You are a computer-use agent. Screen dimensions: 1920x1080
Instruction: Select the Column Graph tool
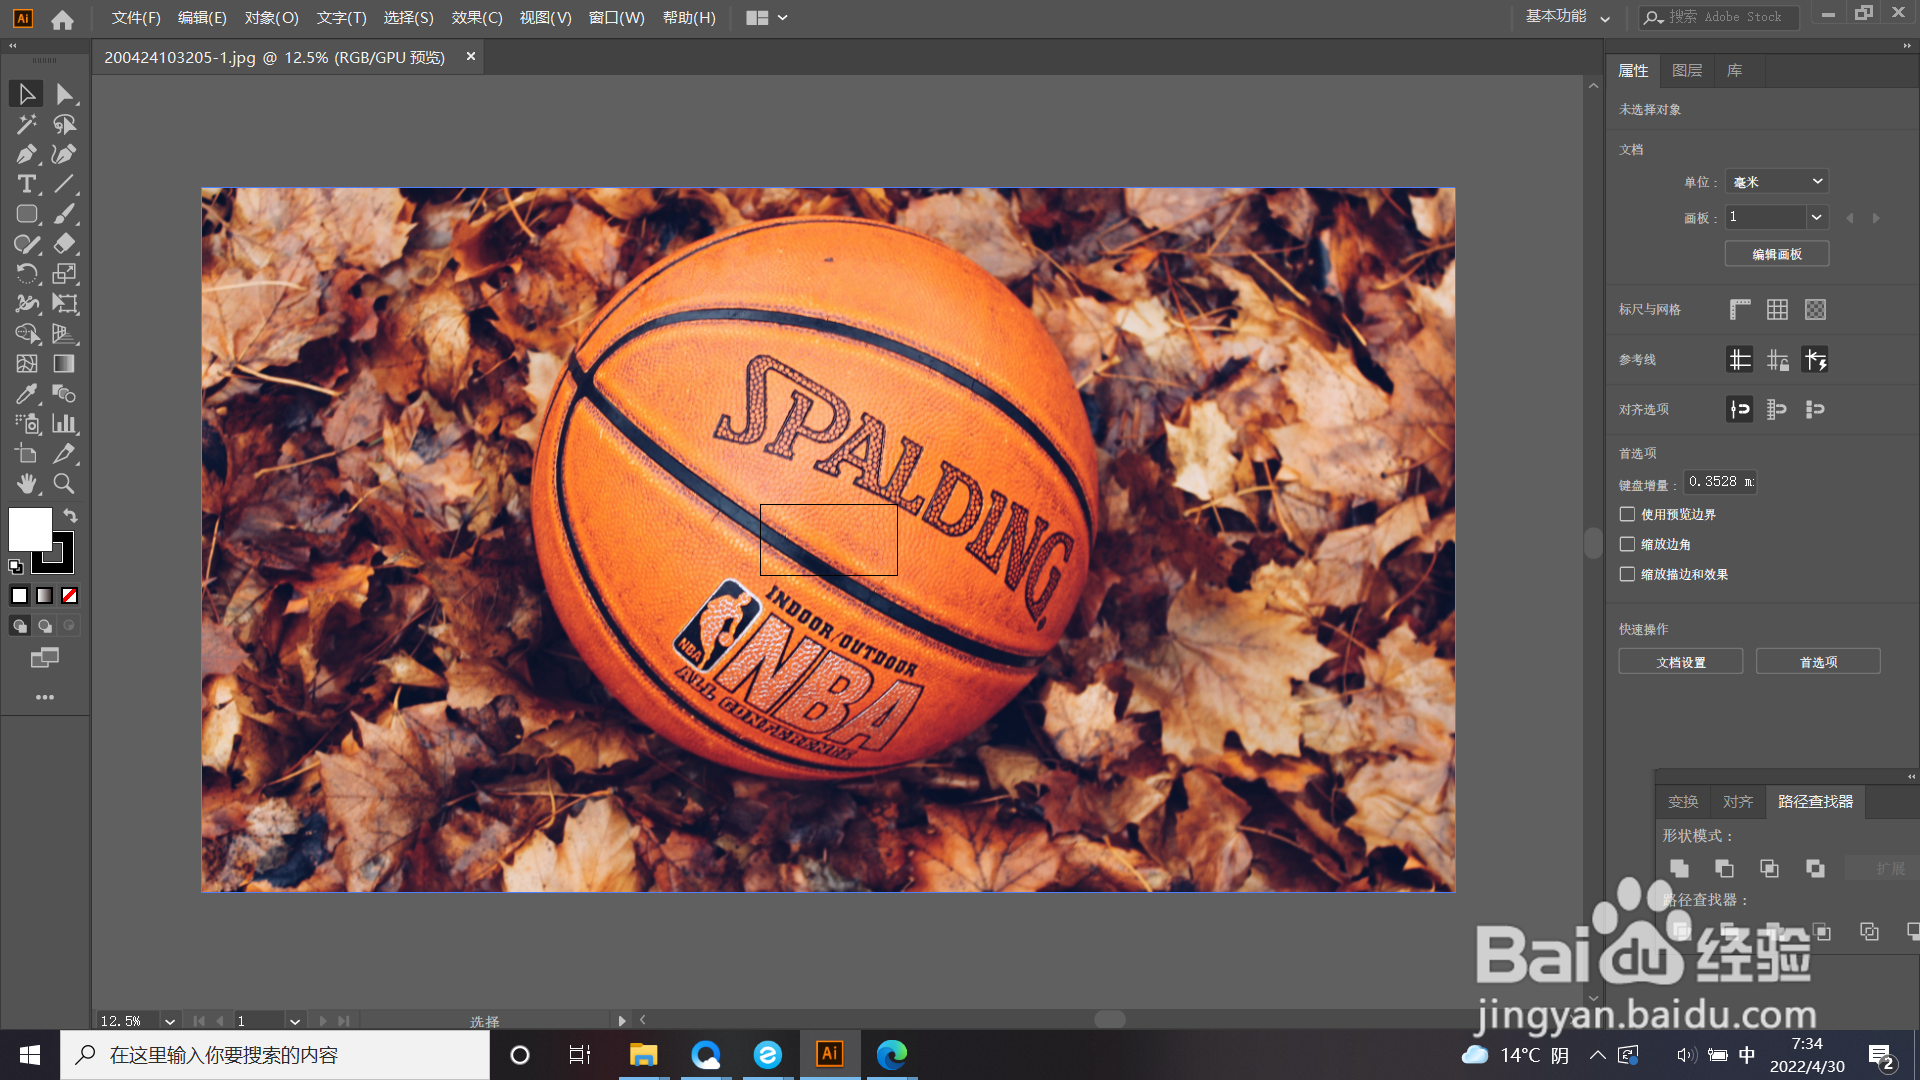(x=65, y=424)
